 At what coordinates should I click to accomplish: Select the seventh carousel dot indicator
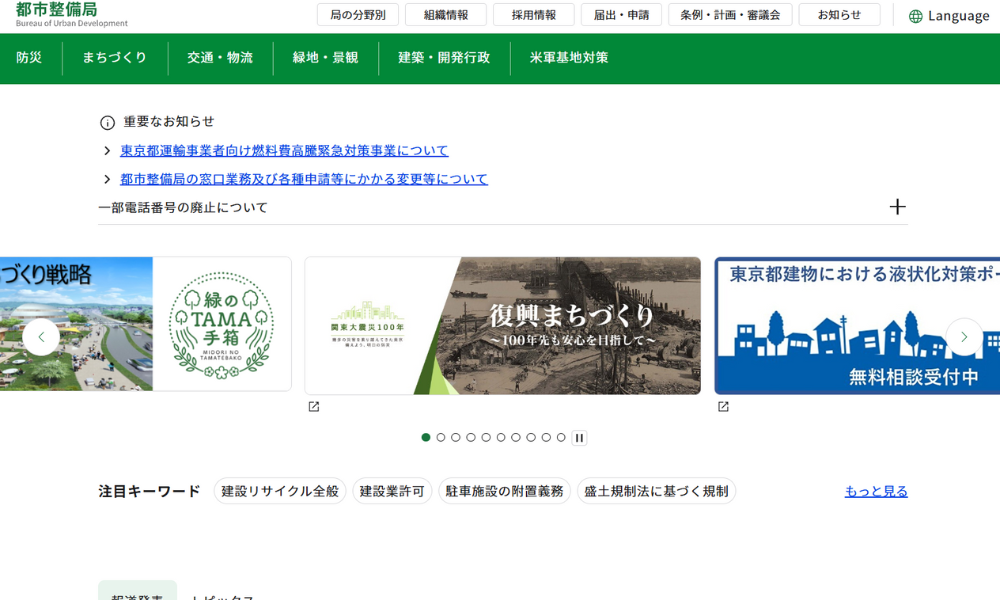[515, 437]
